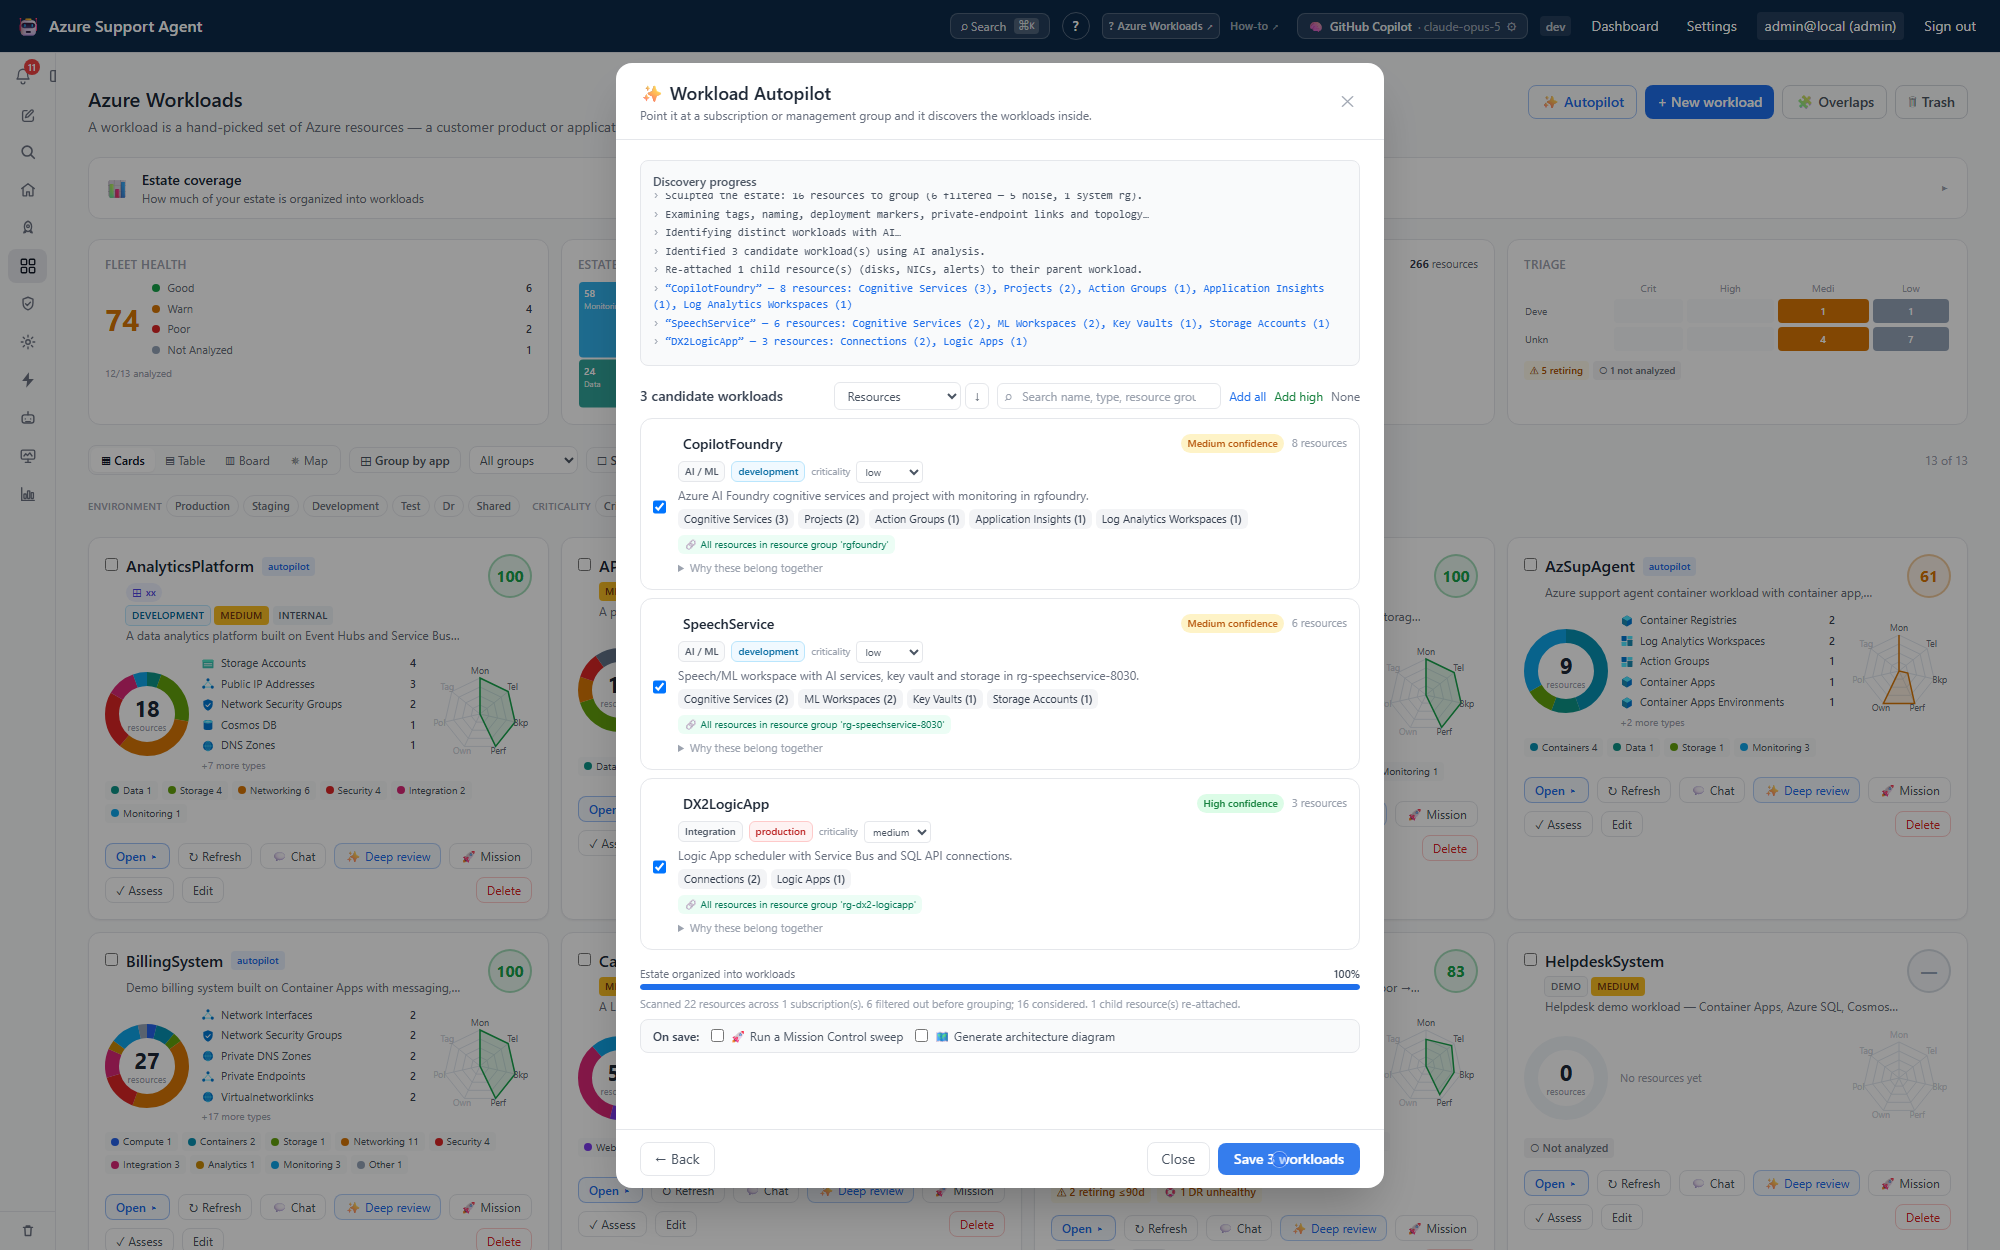
Task: Open the Dashboard page from the top bar
Action: point(1624,26)
